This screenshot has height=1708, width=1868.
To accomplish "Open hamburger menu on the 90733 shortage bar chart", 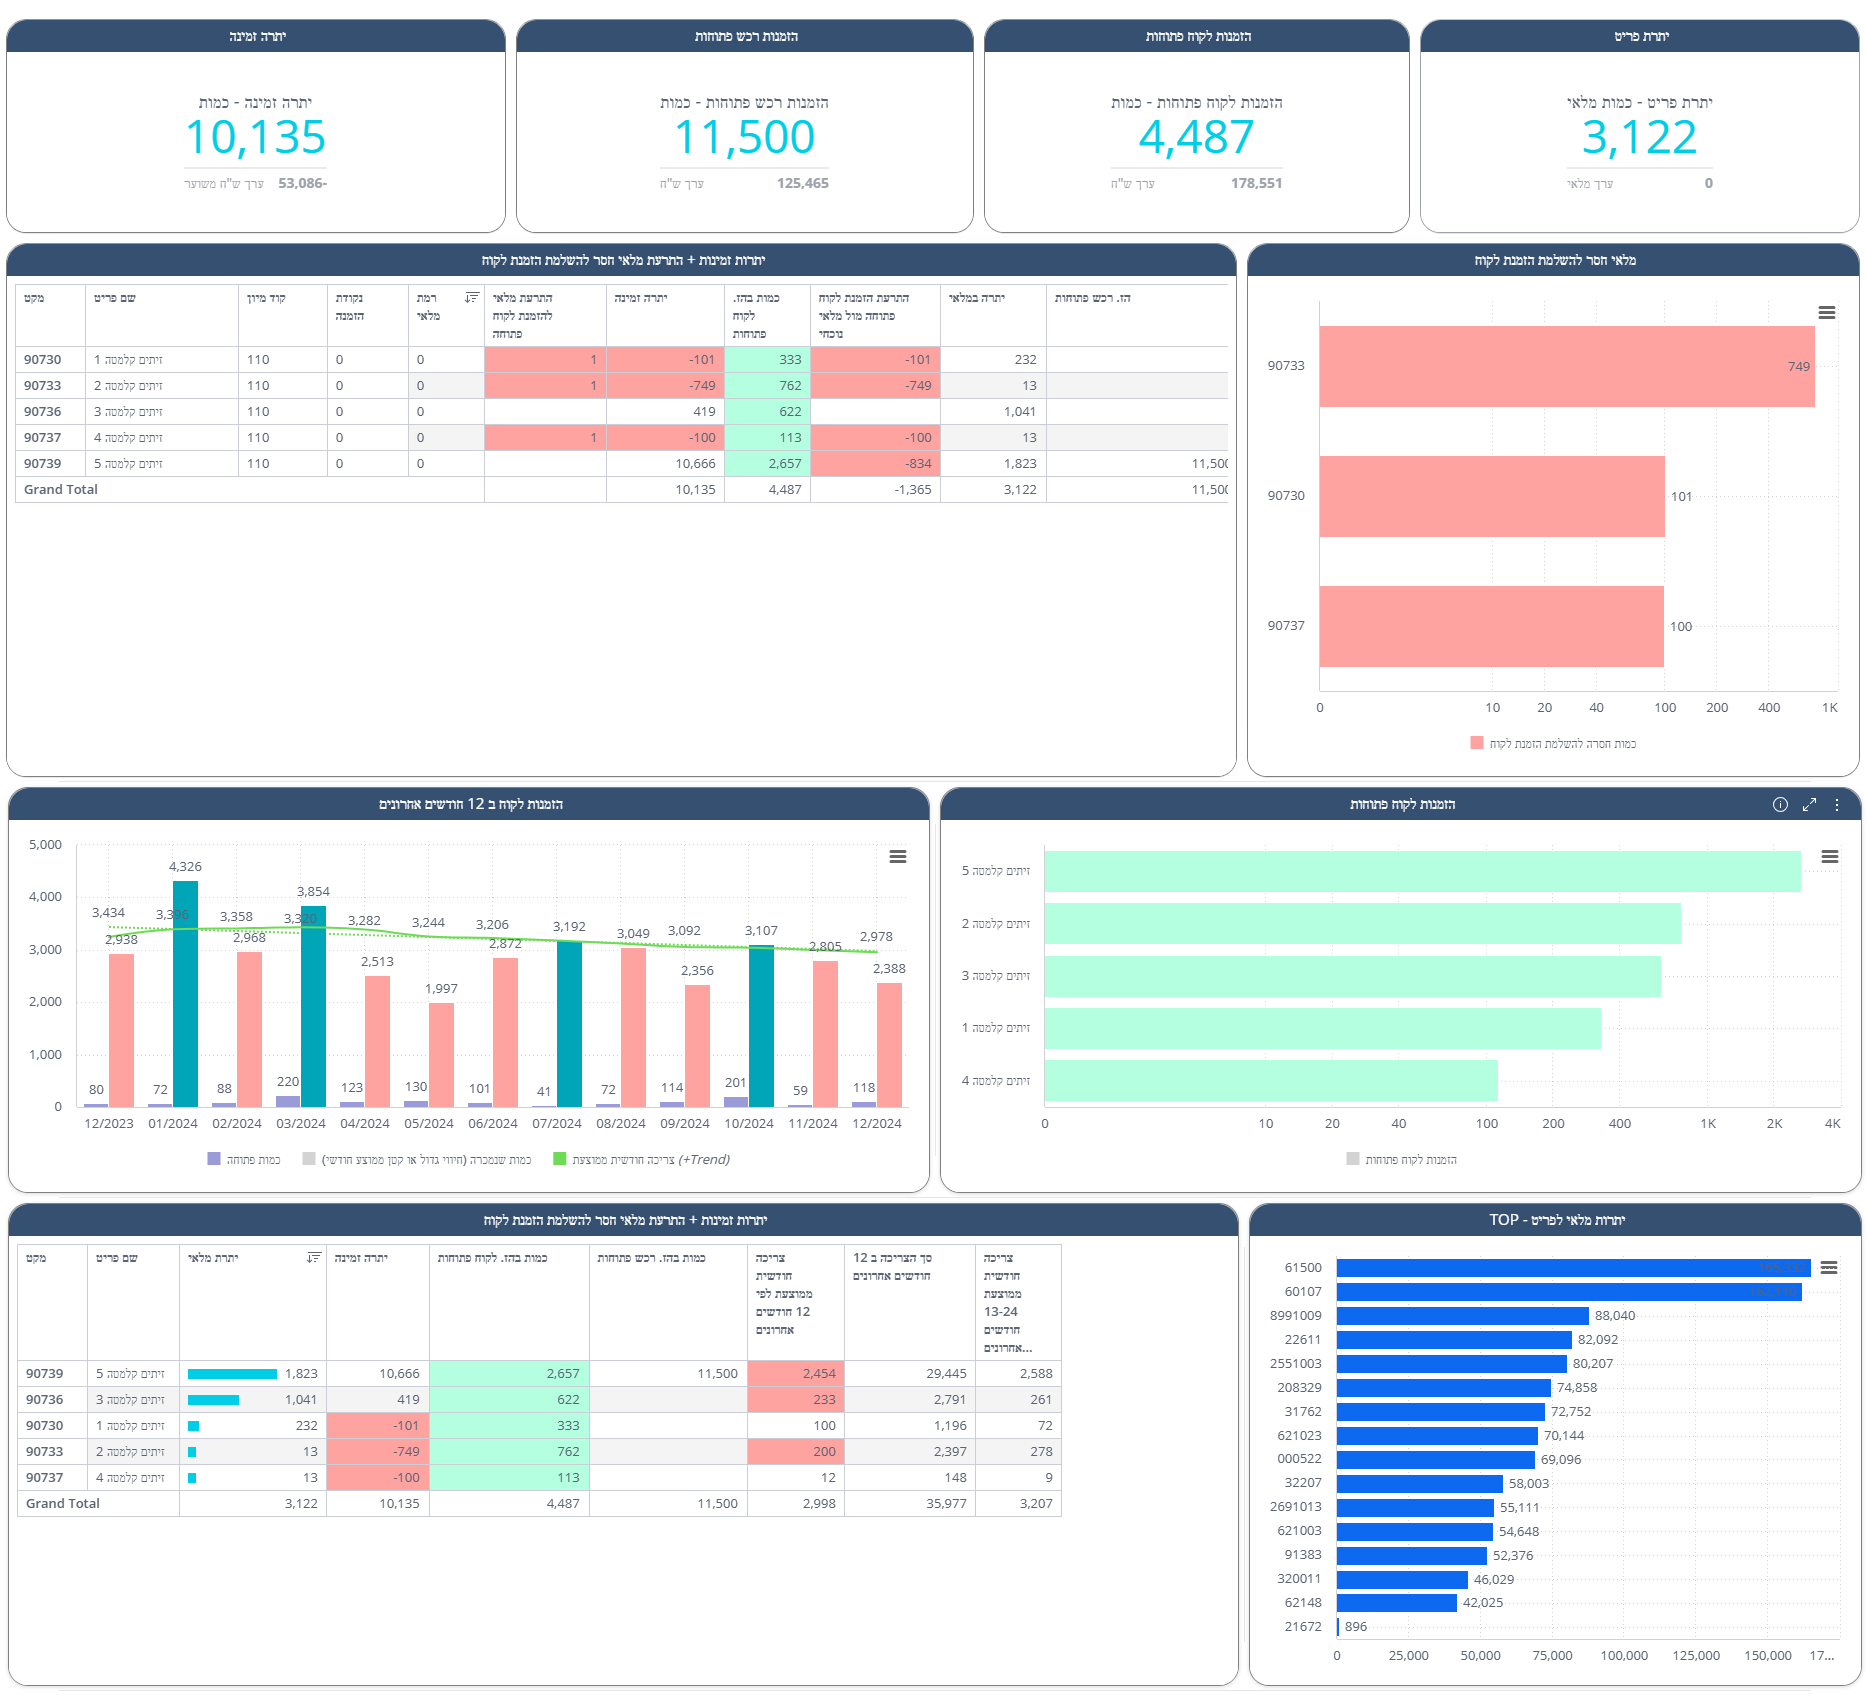I will (x=1827, y=313).
